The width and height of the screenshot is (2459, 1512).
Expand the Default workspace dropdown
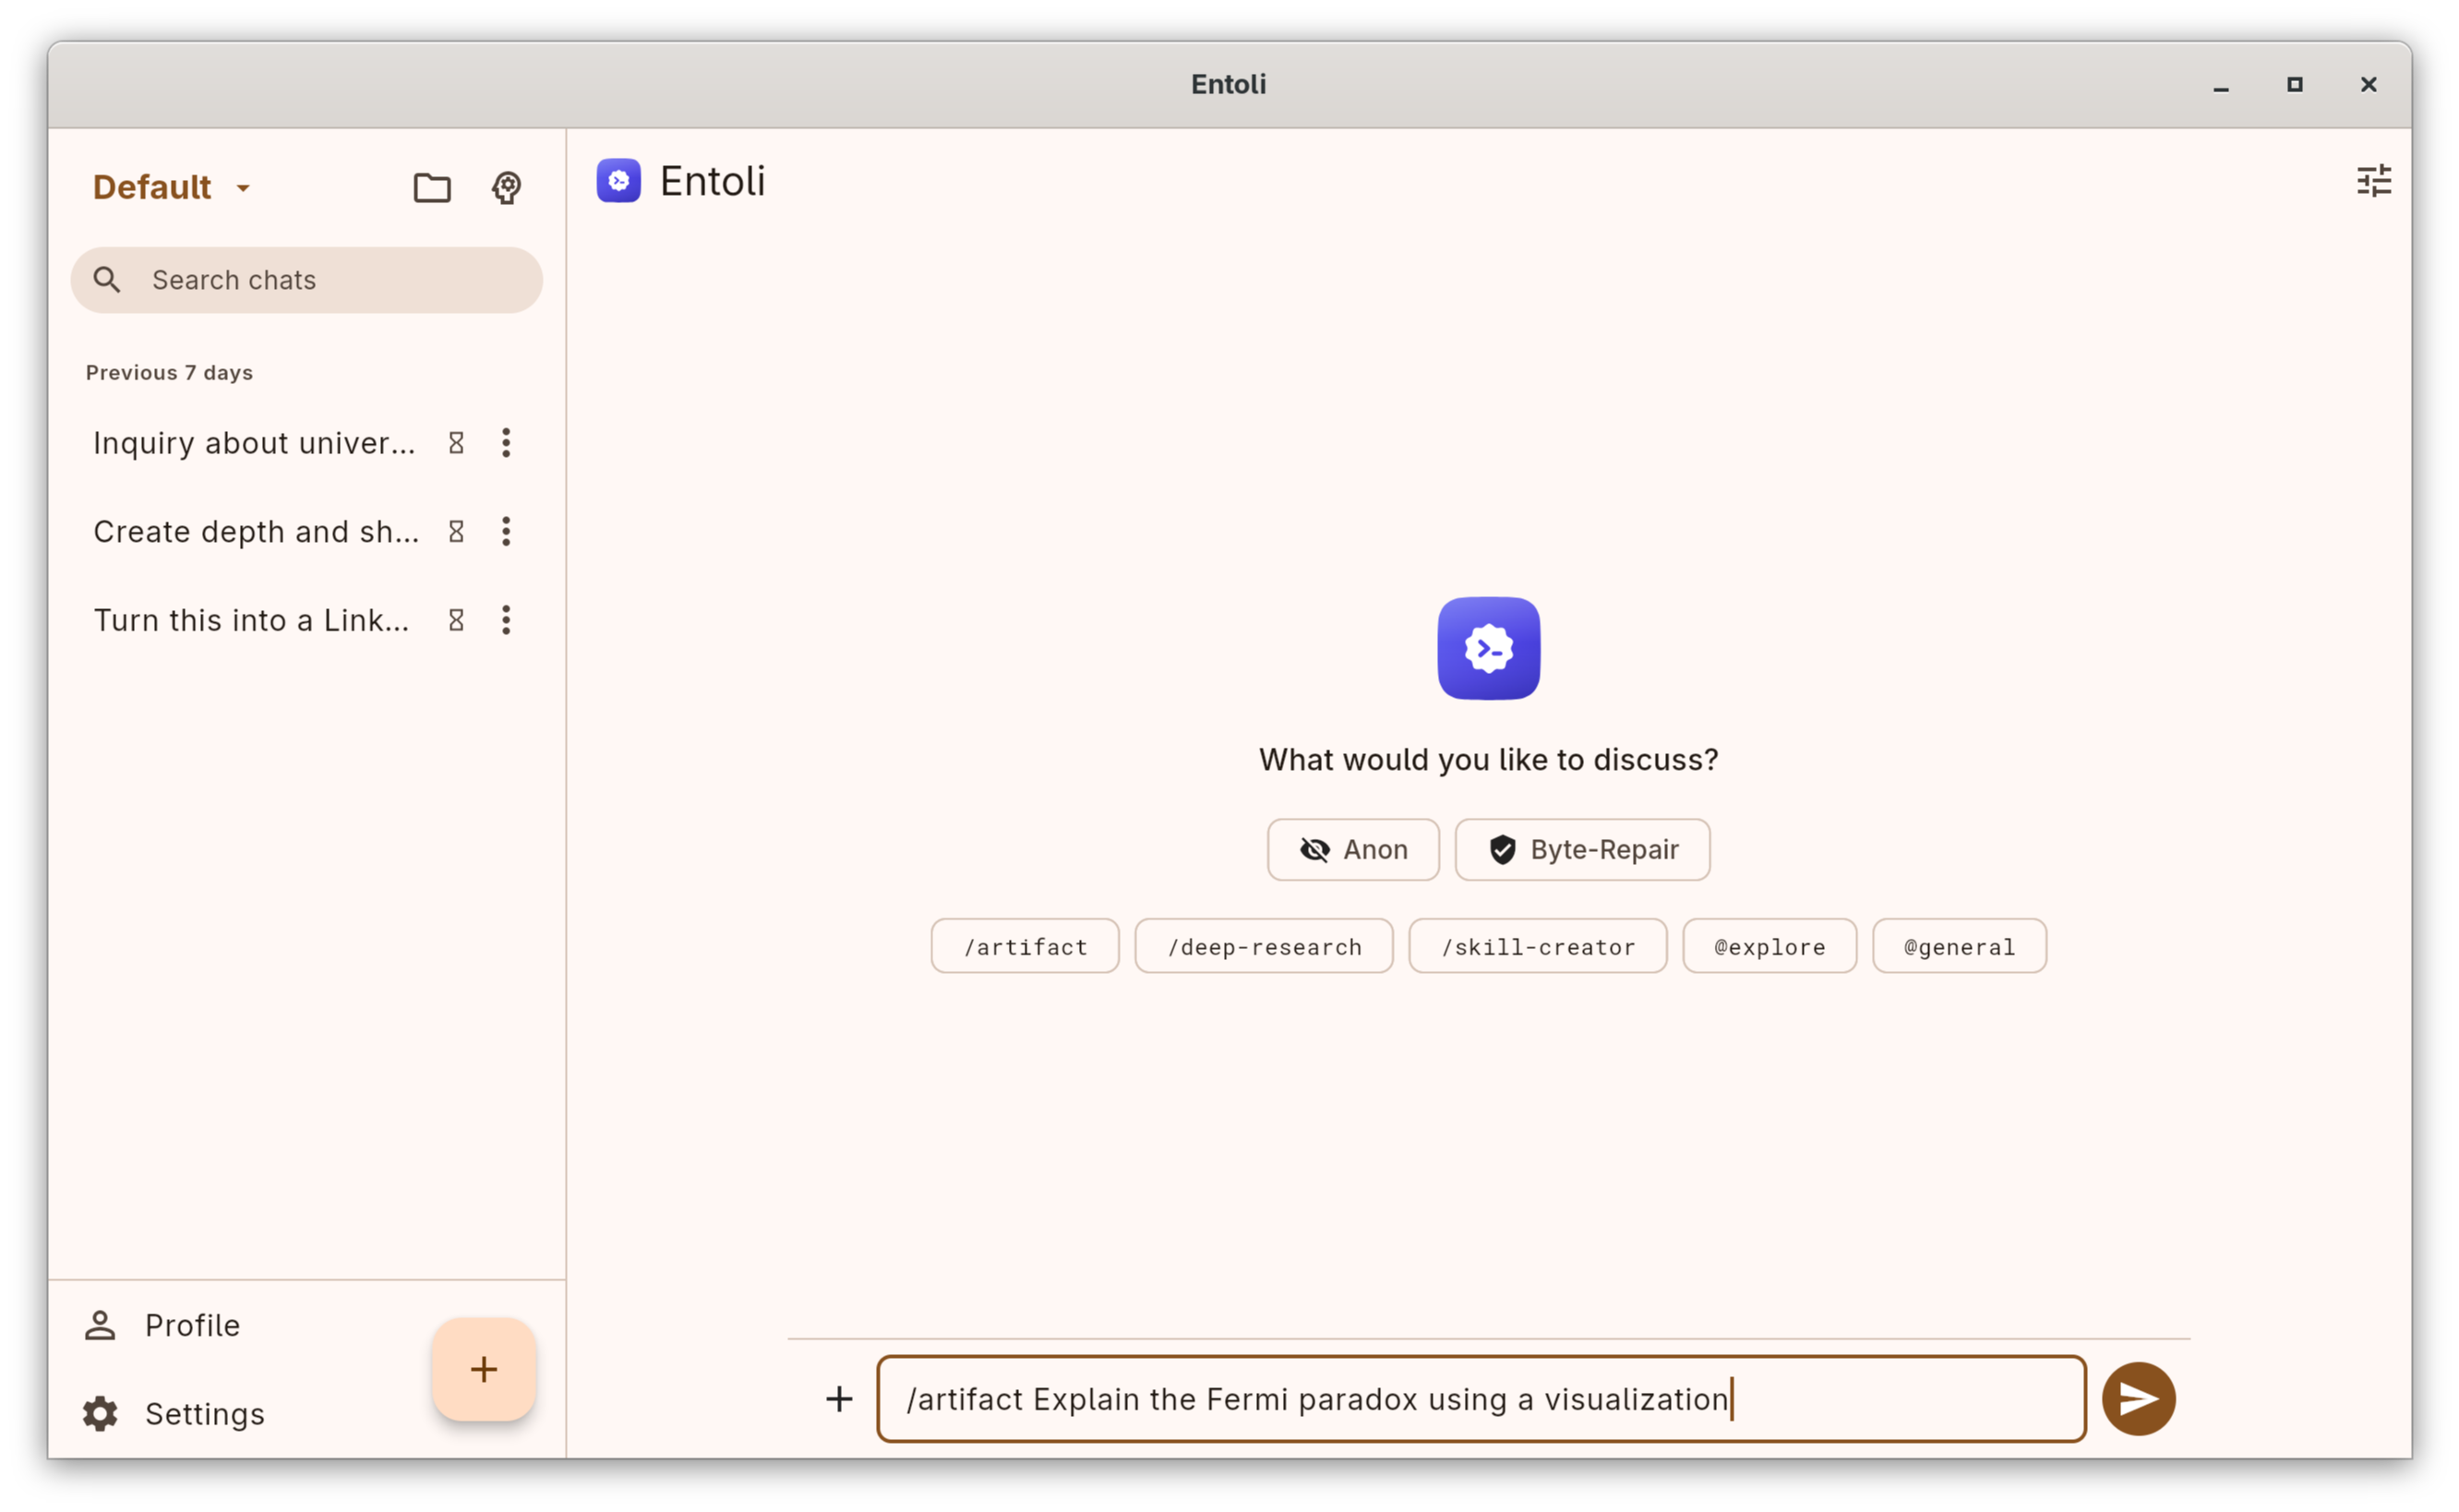click(x=171, y=187)
